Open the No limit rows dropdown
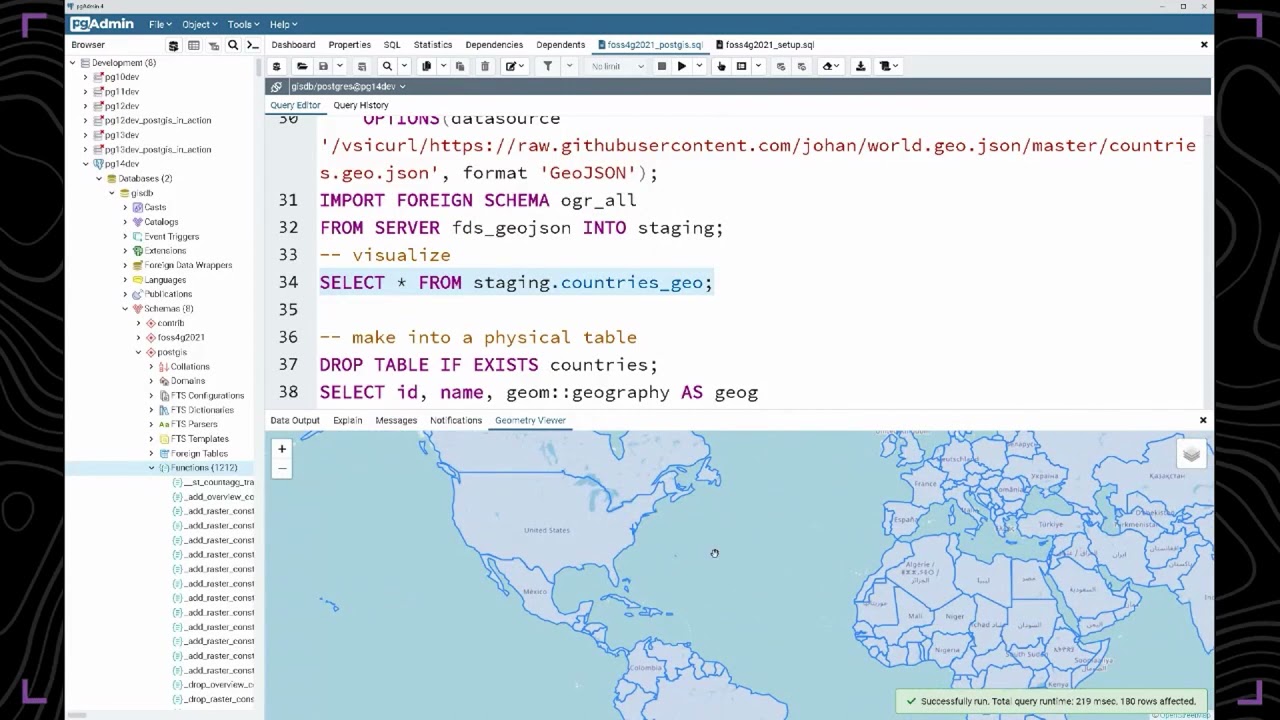1280x720 pixels. pyautogui.click(x=617, y=66)
